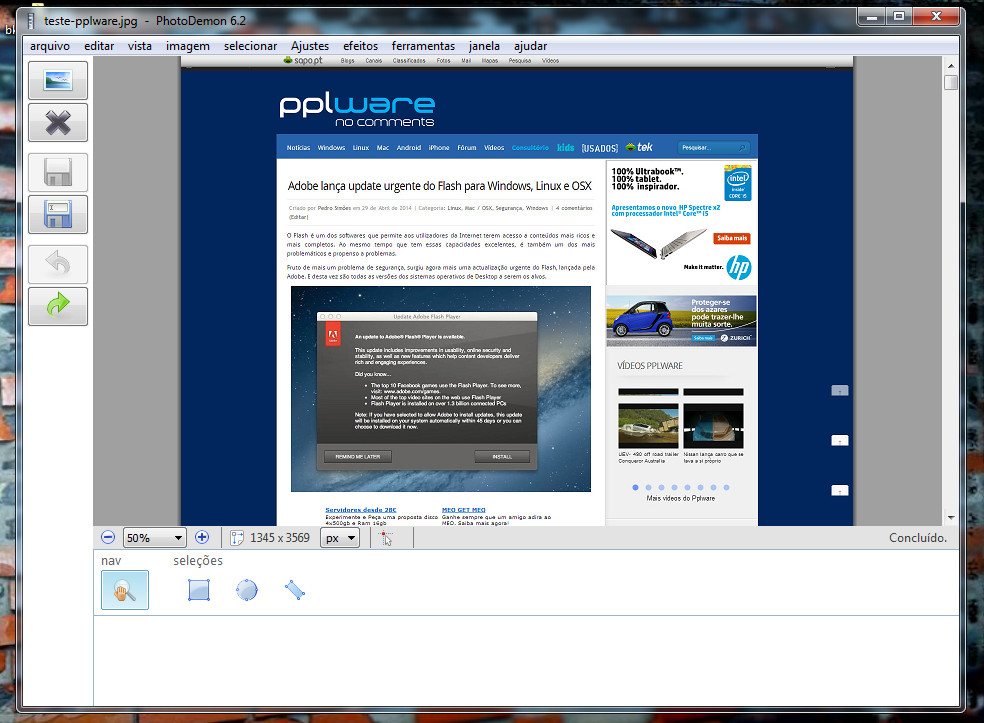The height and width of the screenshot is (723, 984).
Task: Click the Adobe Flash article headline in canvas
Action: [439, 186]
